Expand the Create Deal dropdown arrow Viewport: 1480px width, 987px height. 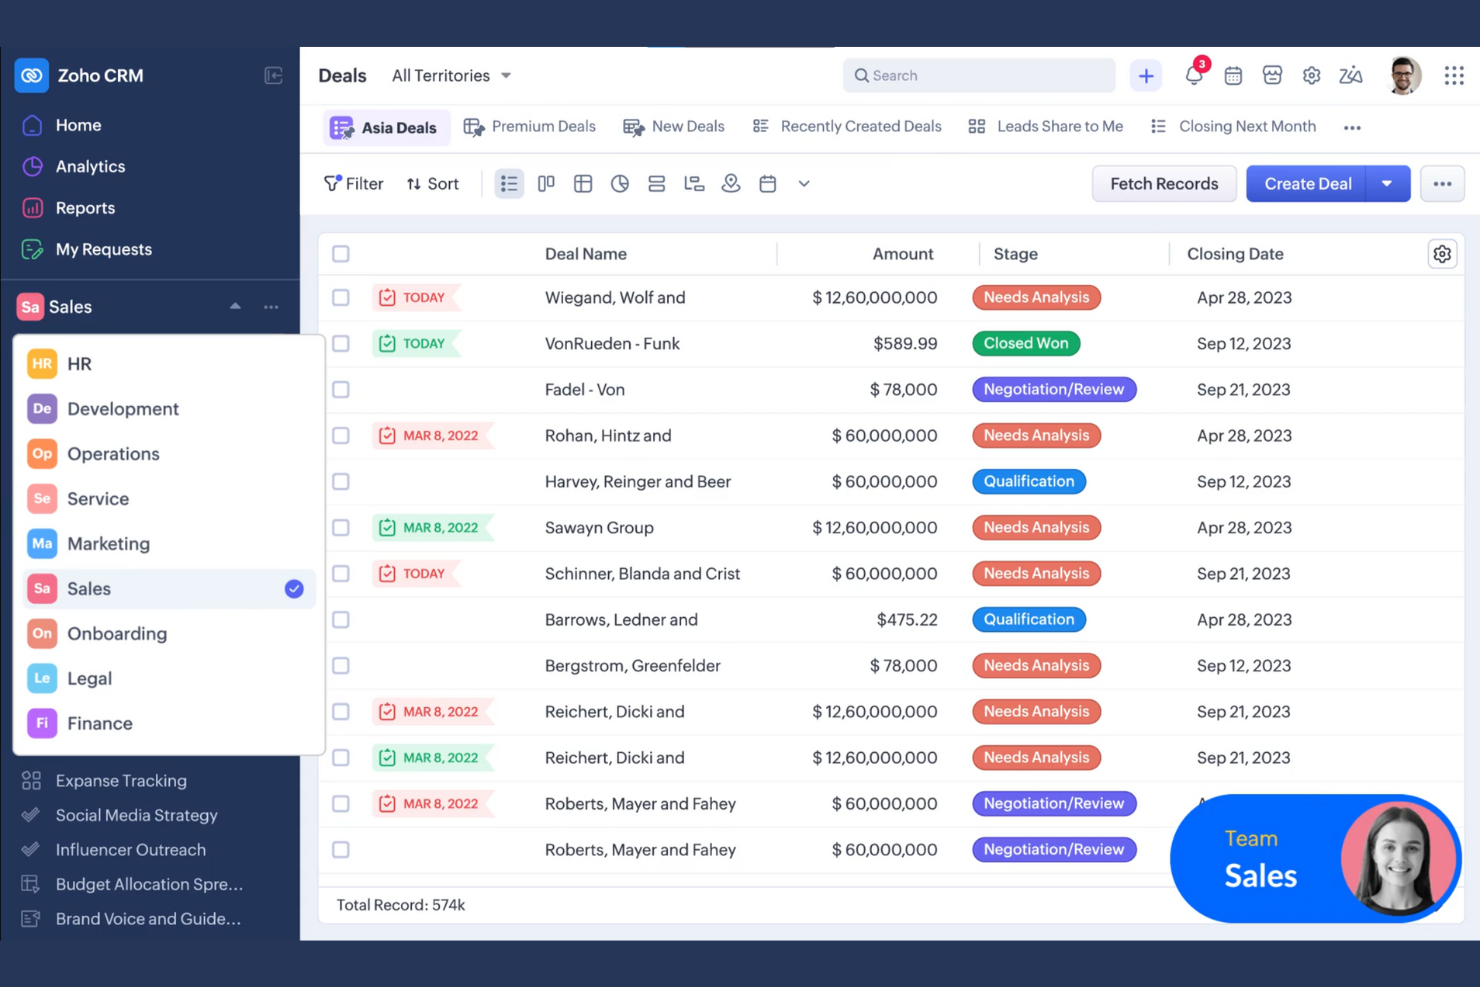1388,183
